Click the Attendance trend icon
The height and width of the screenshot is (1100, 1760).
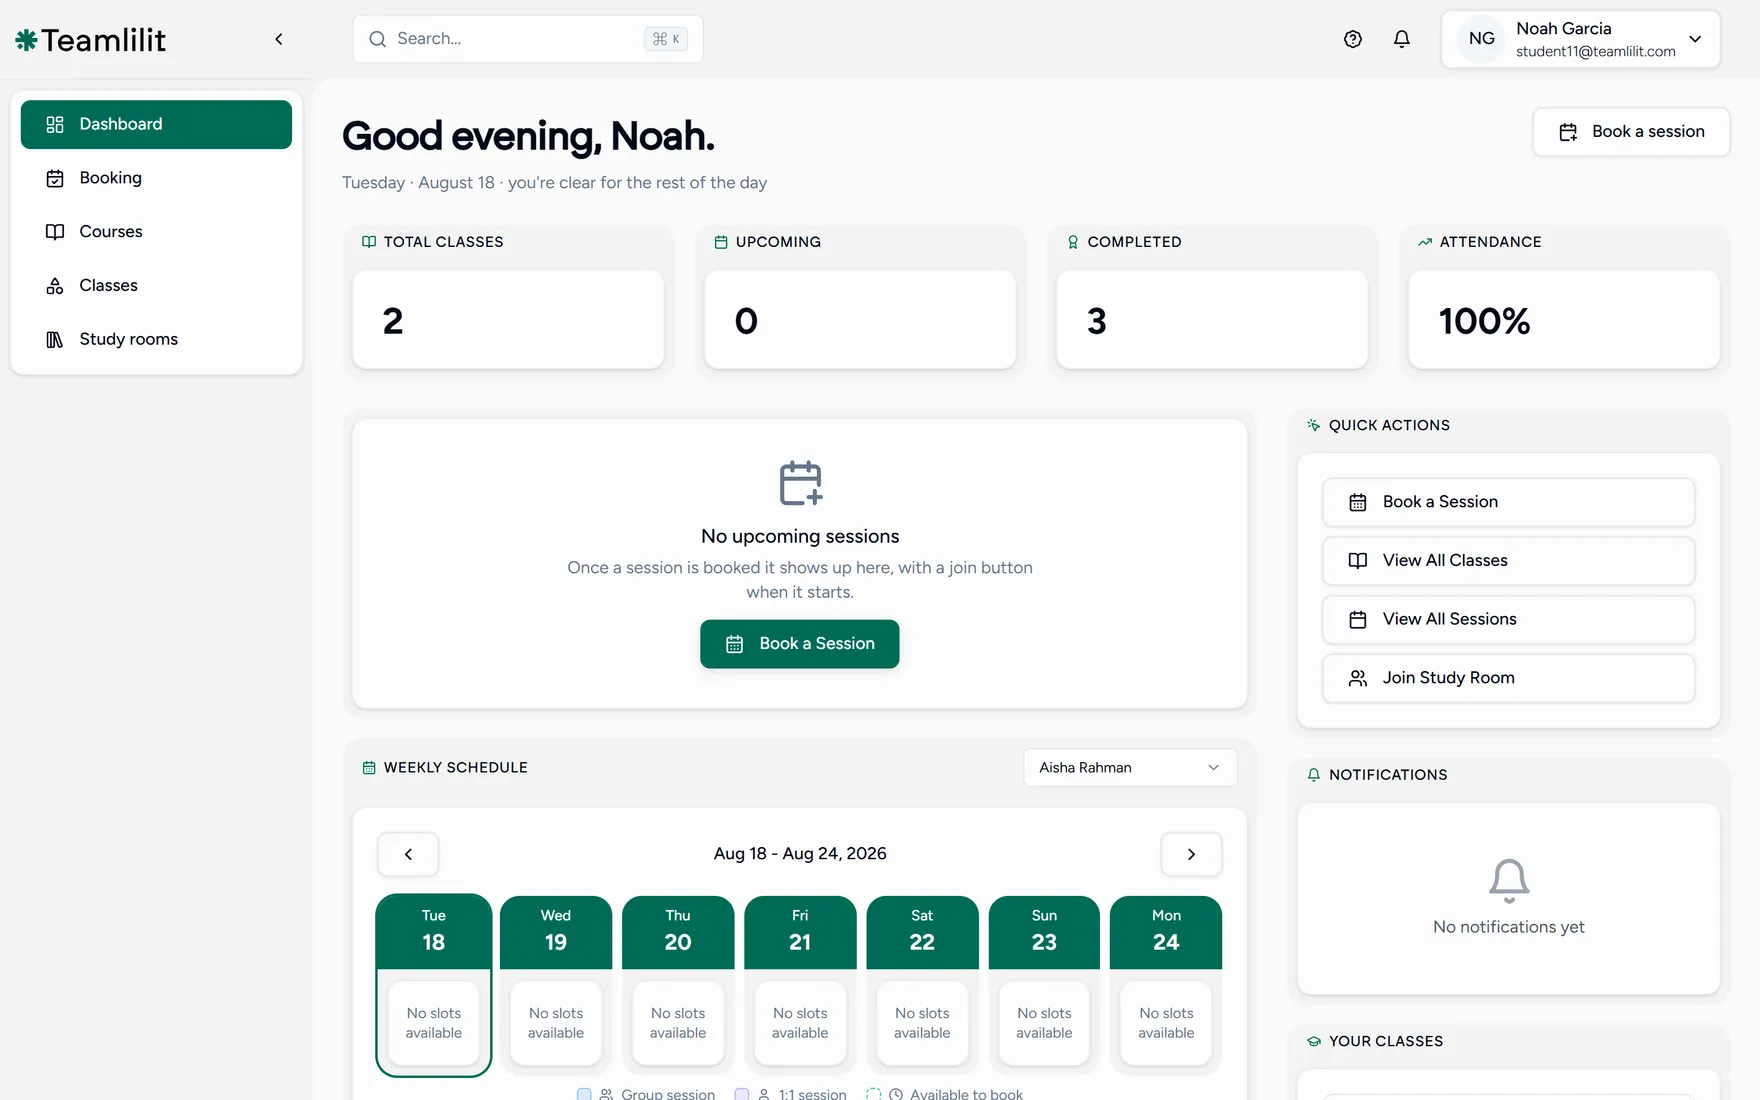tap(1425, 242)
